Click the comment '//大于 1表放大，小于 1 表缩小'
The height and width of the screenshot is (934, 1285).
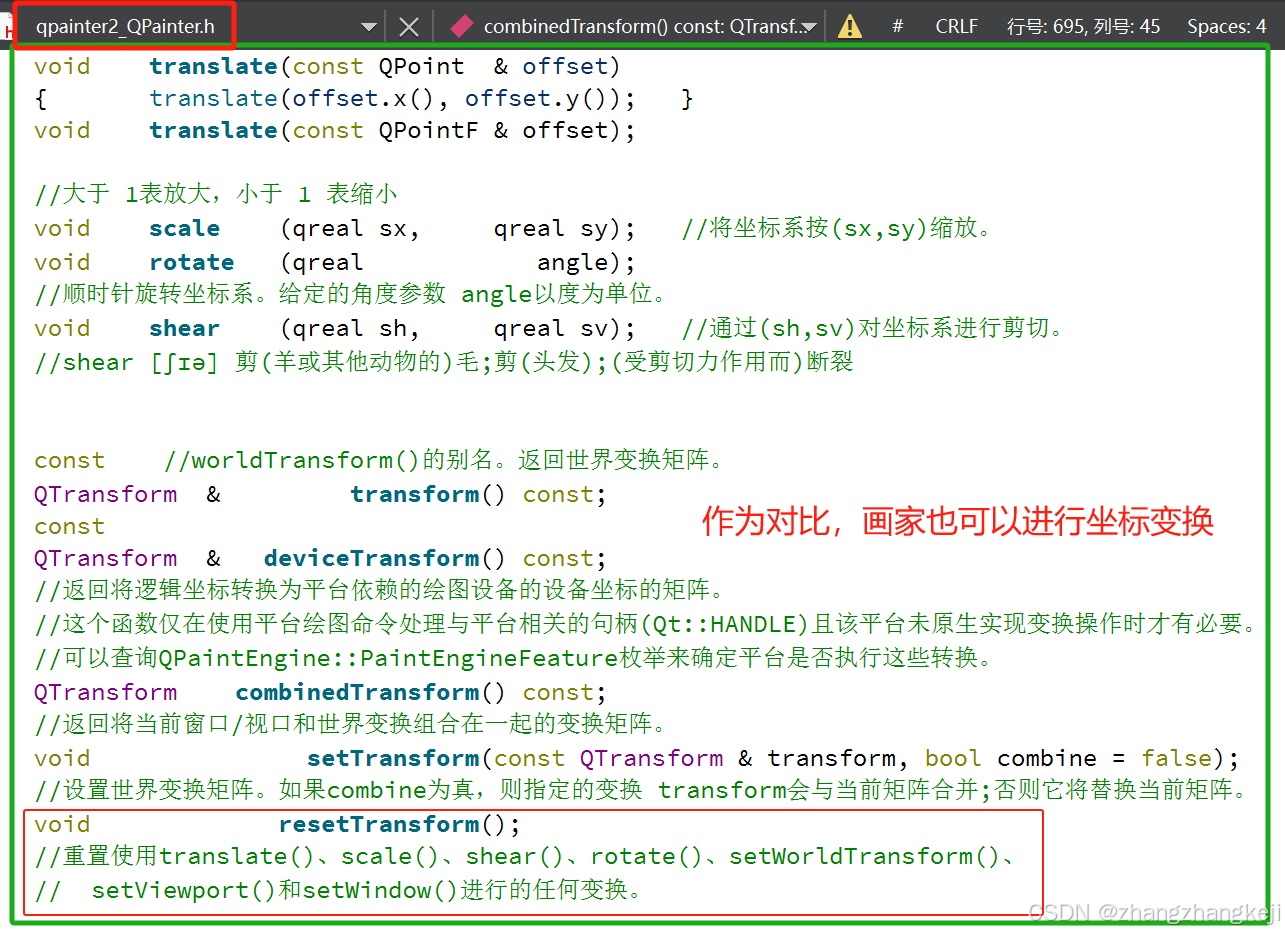pos(216,194)
